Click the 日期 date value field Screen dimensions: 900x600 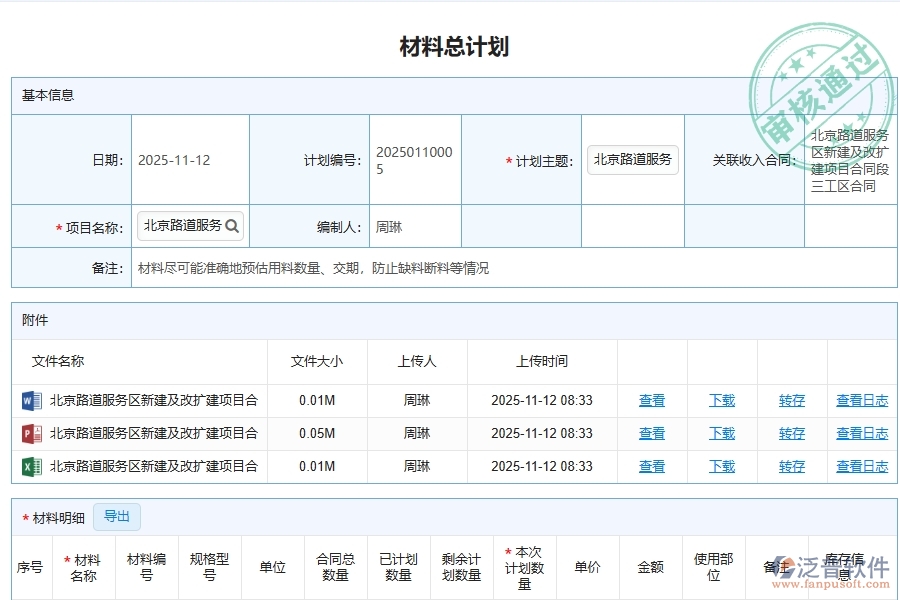pyautogui.click(x=190, y=159)
